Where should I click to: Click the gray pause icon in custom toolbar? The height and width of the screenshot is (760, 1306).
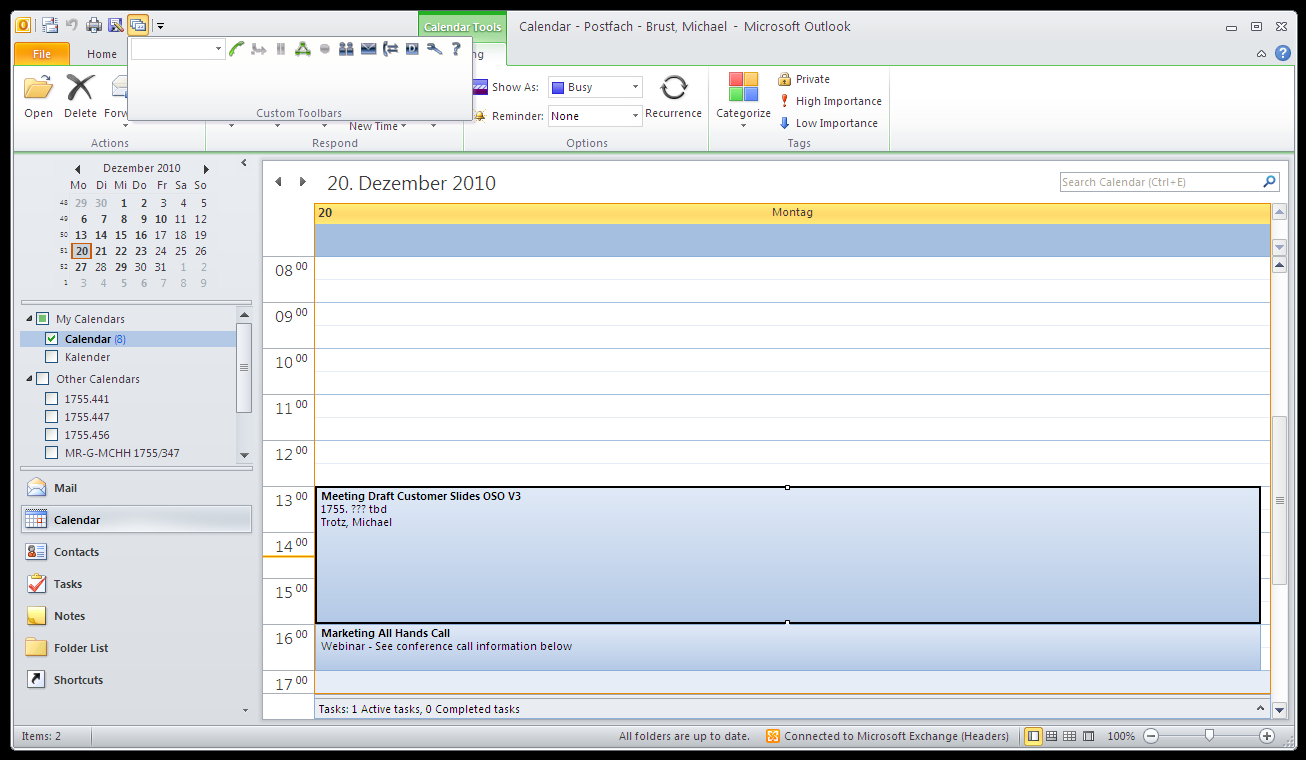[x=281, y=49]
